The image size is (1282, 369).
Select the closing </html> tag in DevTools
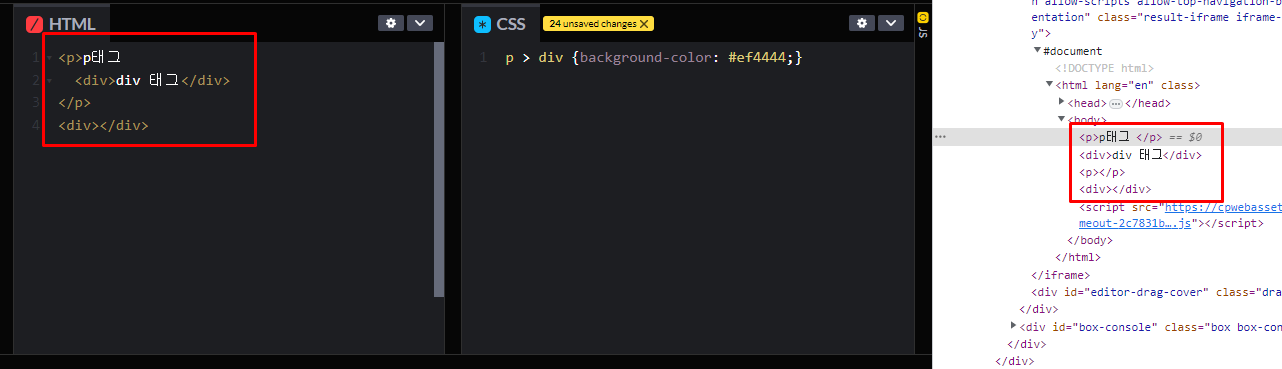coord(1078,257)
